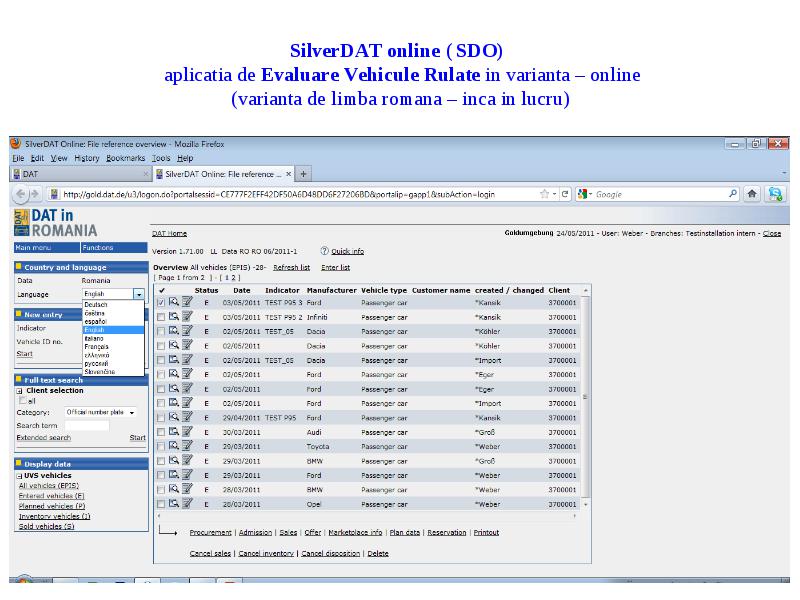Check the Ford 29/03/2011 row checkbox
800x600 pixels.
(x=161, y=475)
